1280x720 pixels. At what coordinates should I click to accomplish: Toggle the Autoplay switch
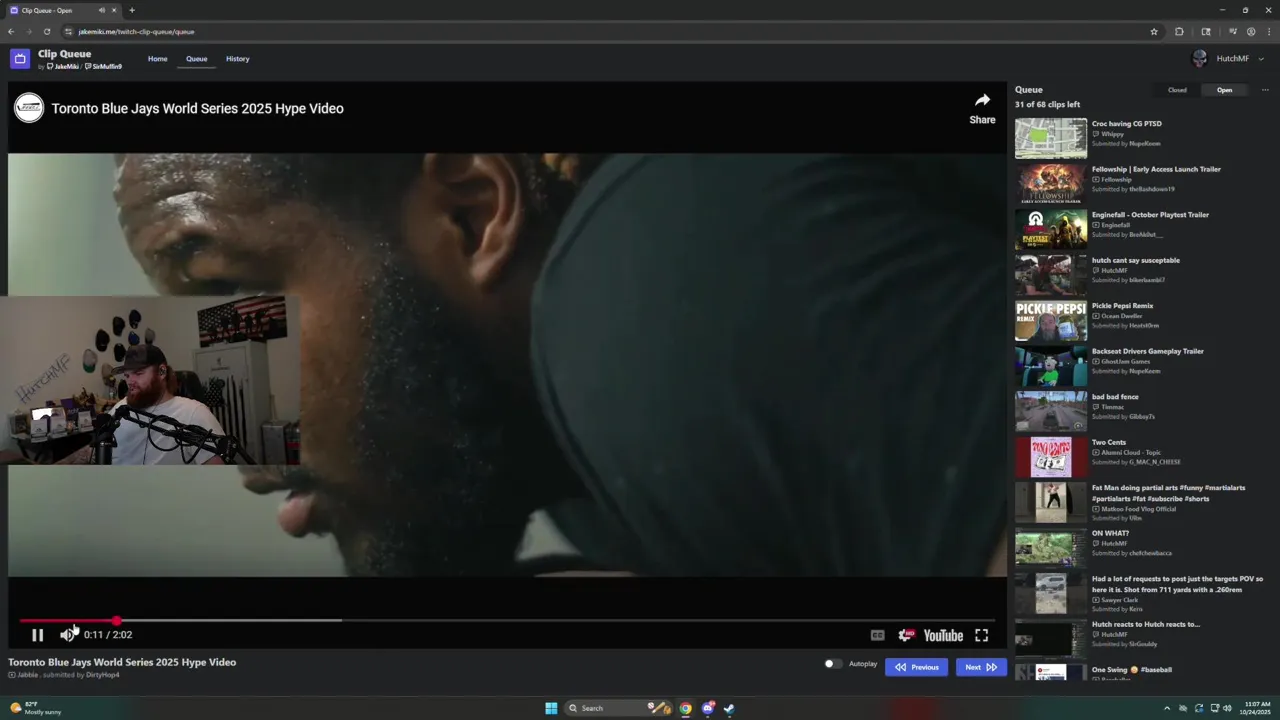[x=832, y=664]
